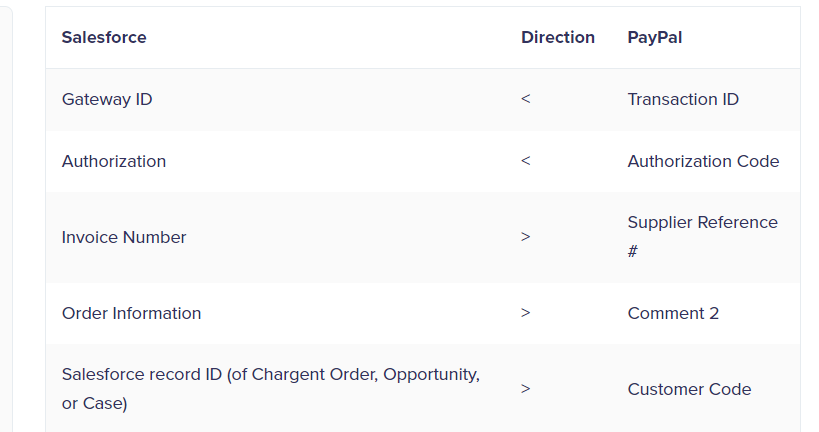Click the right arrow in Salesforce record ID row
This screenshot has width=819, height=432.
pos(525,389)
